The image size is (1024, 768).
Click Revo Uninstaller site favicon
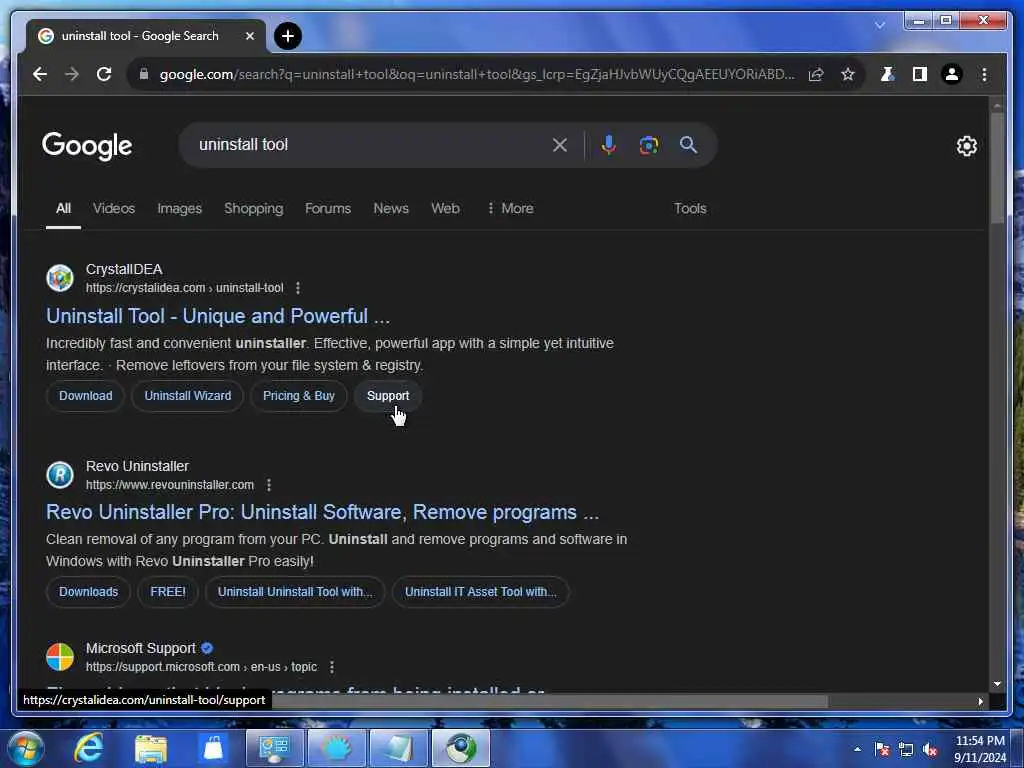tap(60, 475)
